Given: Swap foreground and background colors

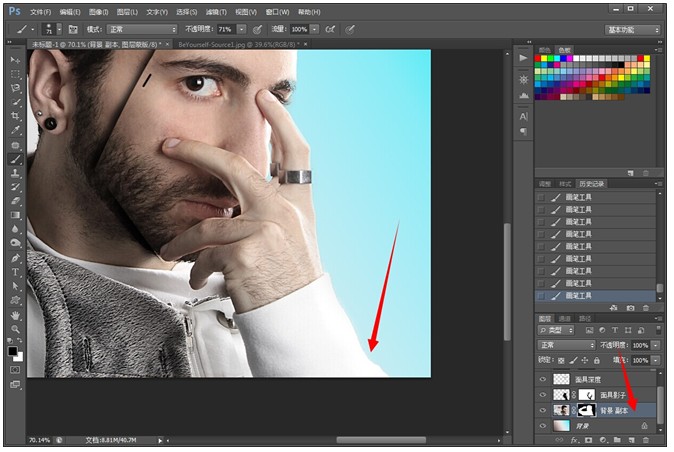Looking at the screenshot, I should coord(20,340).
